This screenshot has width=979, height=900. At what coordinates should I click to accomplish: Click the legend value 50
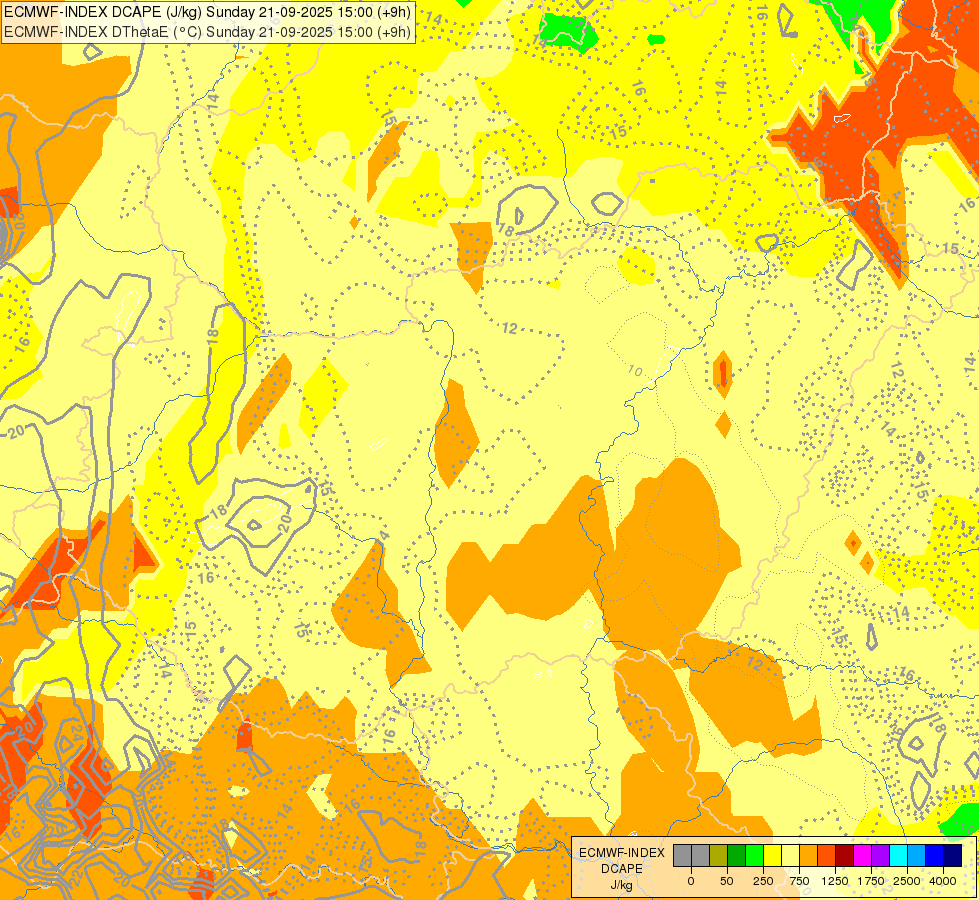click(727, 881)
